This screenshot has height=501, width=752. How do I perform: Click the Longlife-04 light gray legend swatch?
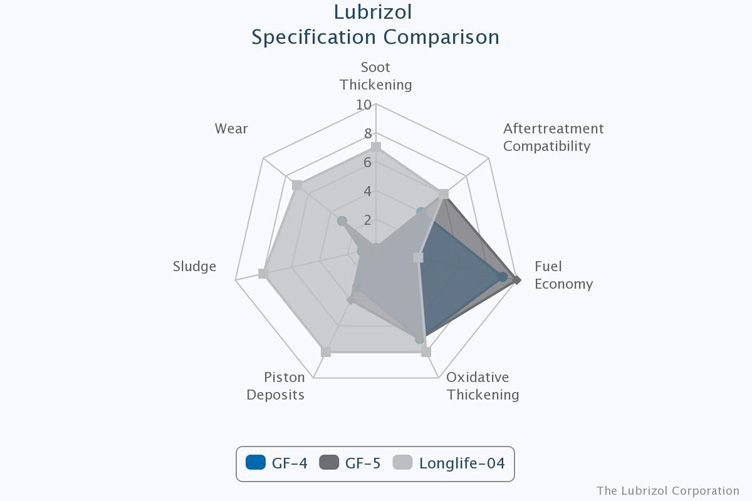coord(404,463)
